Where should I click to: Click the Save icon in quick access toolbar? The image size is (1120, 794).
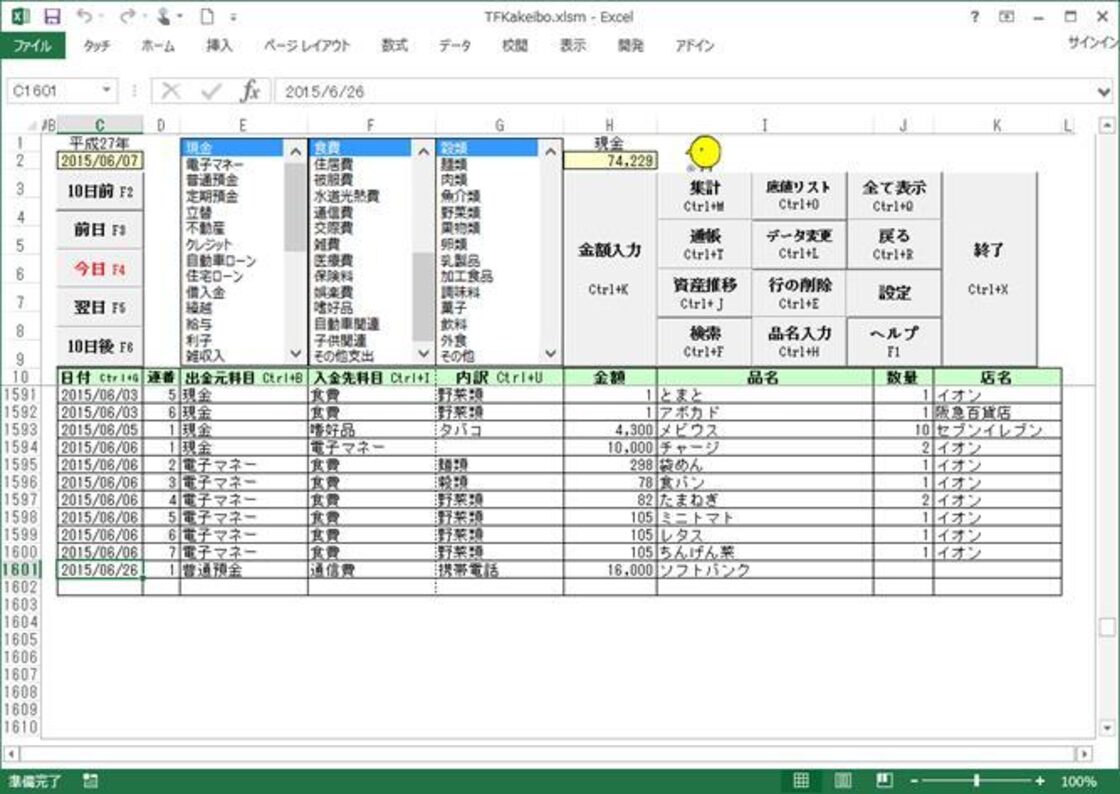point(51,16)
